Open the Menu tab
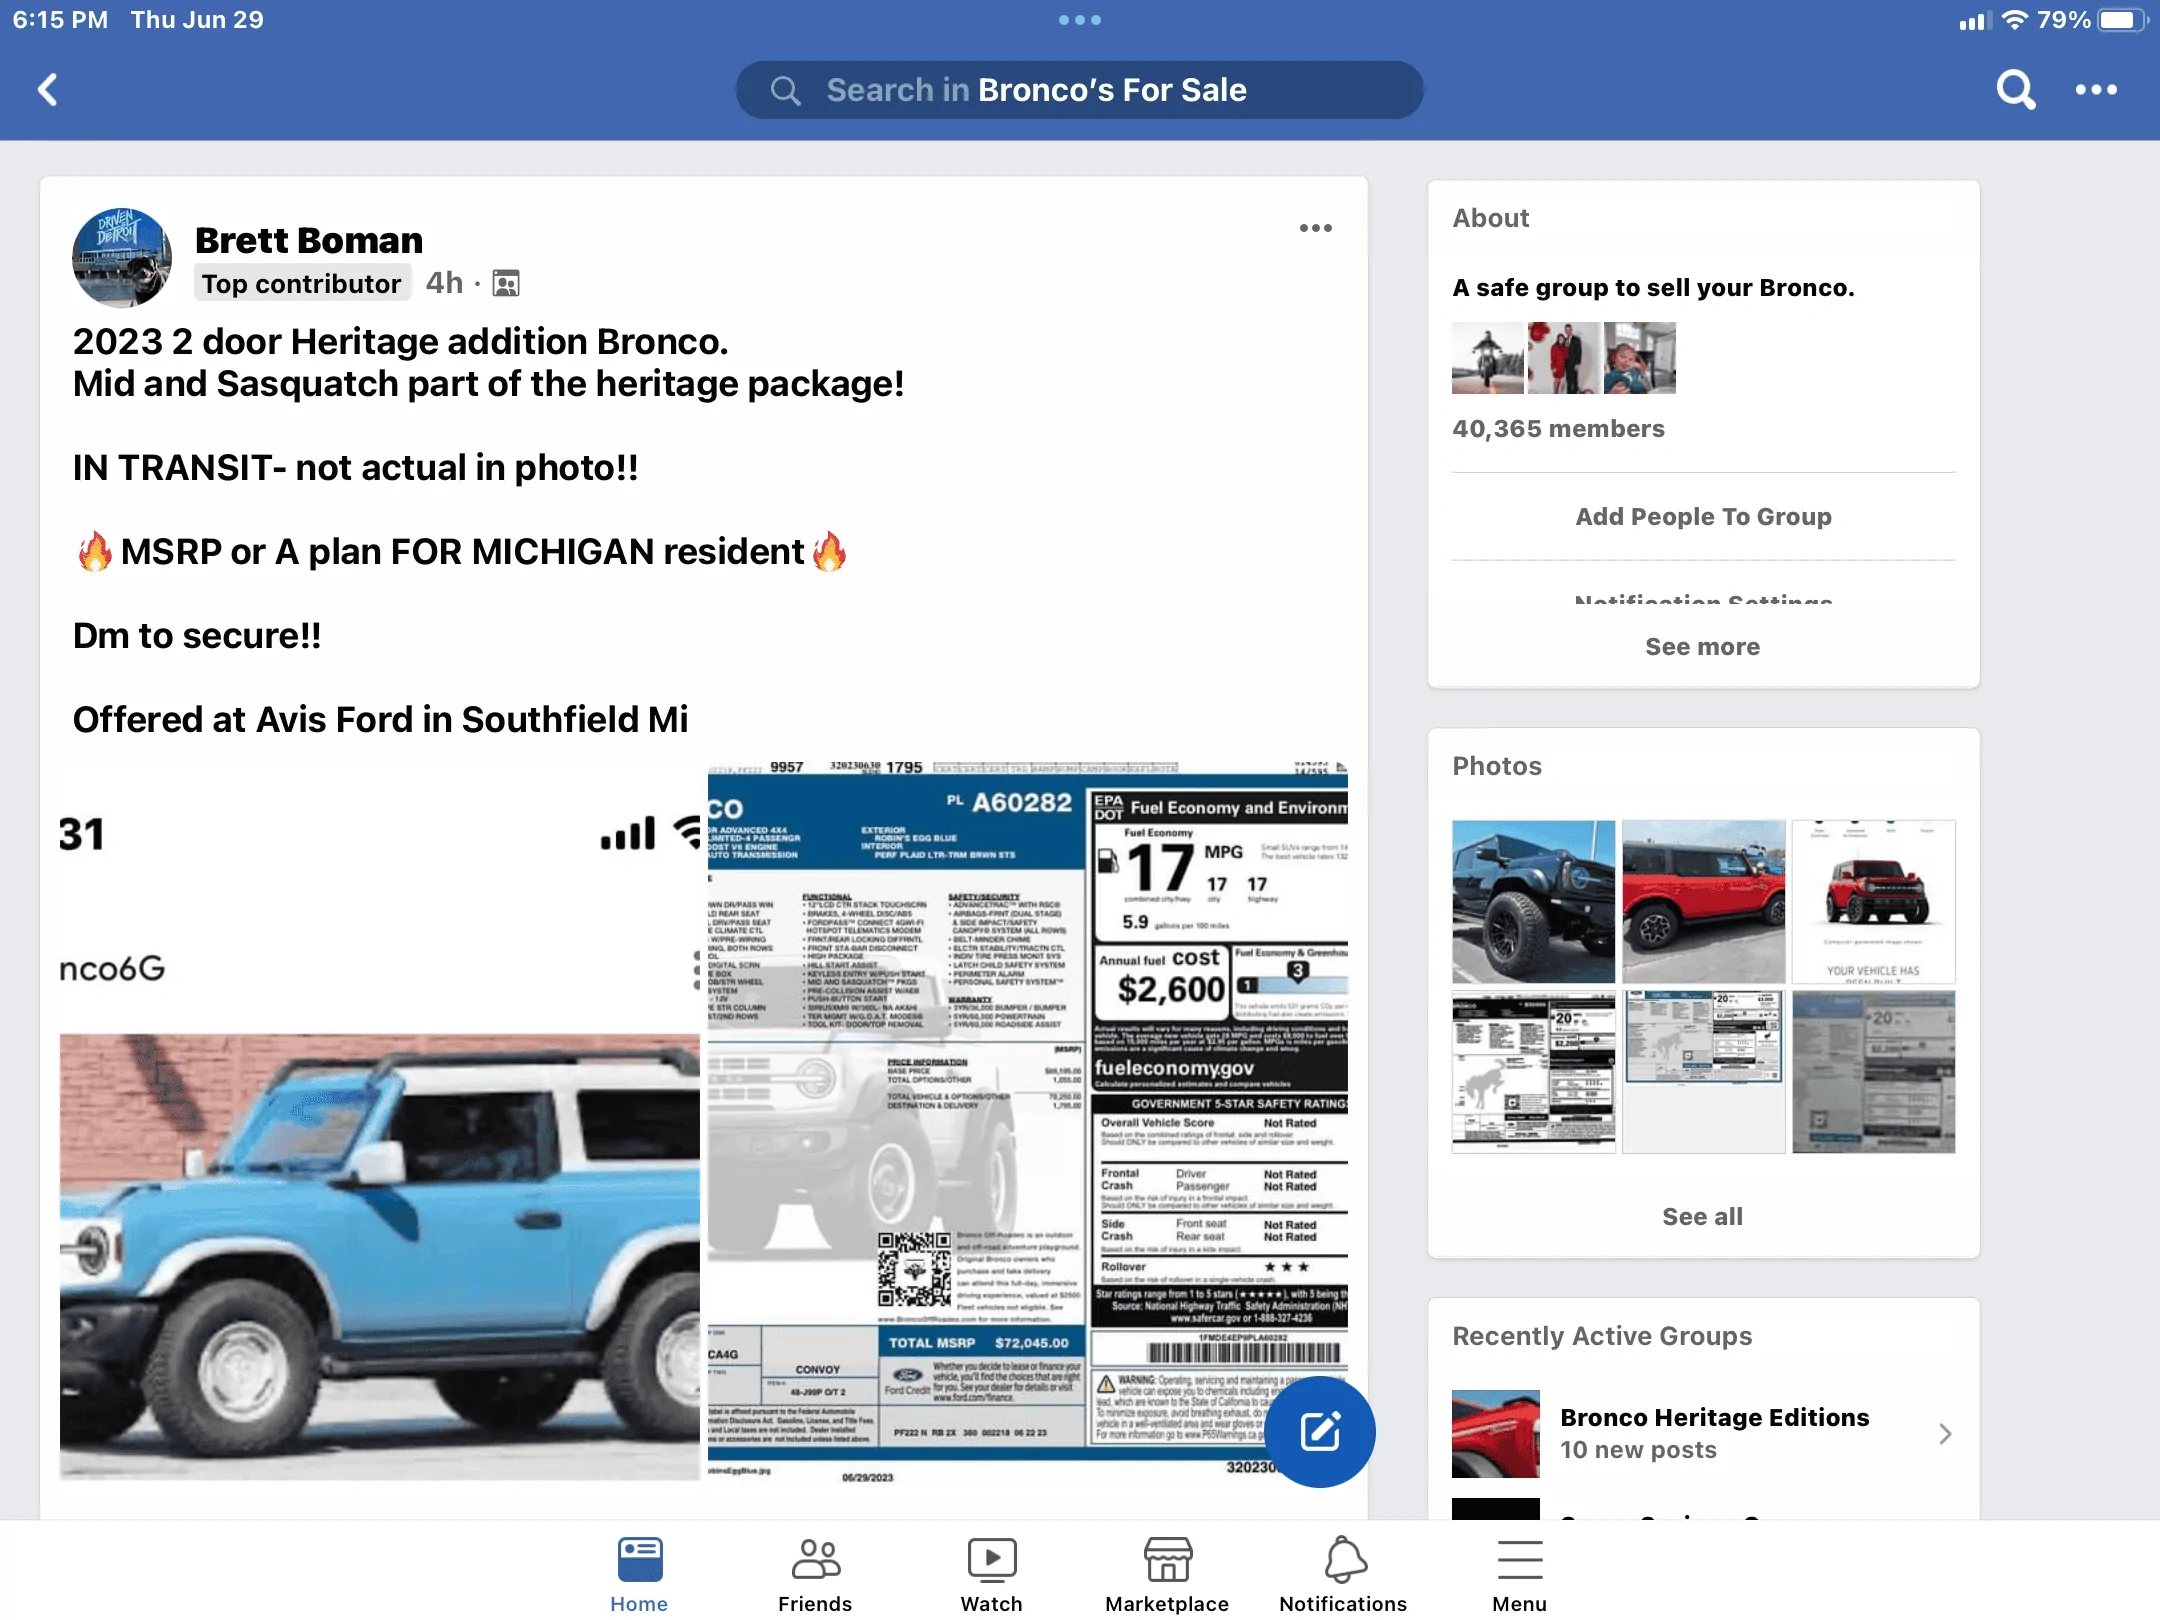Viewport: 2160px width, 1620px height. [x=1519, y=1574]
